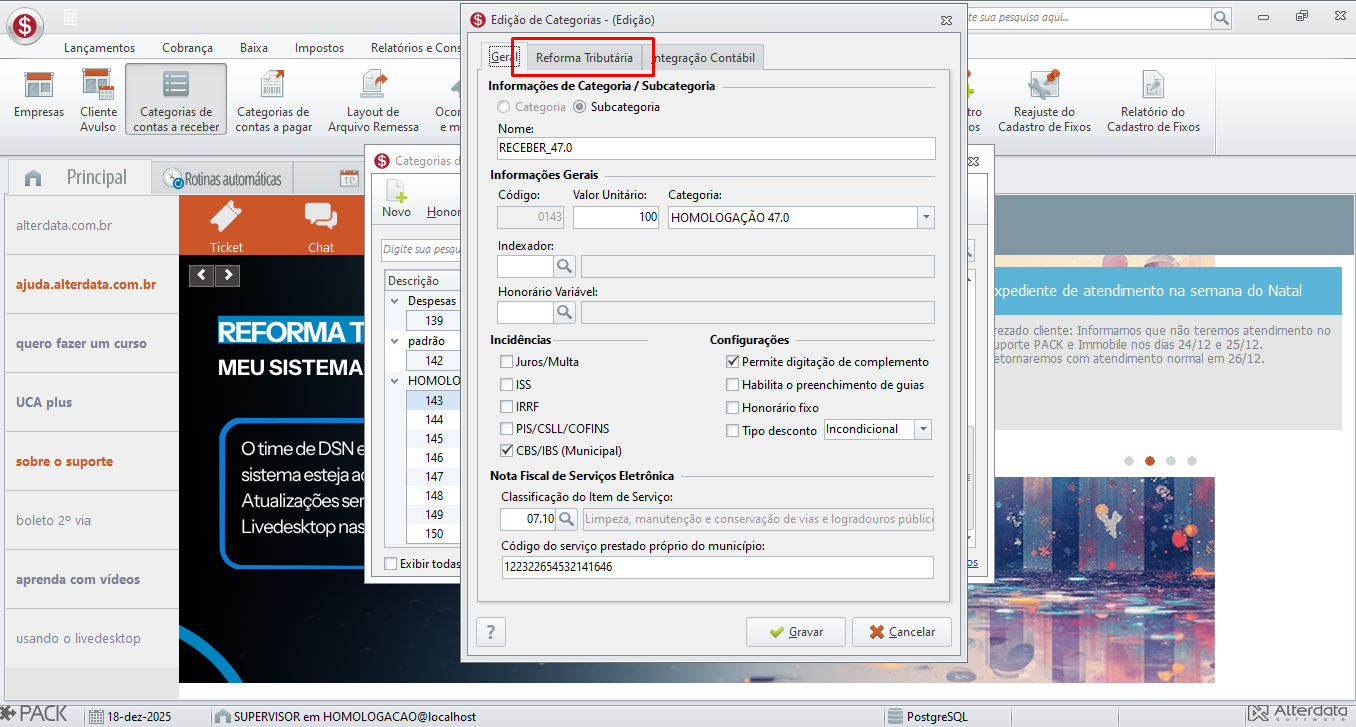Image resolution: width=1356 pixels, height=727 pixels.
Task: Show the previous banner slide arrow
Action: click(202, 275)
